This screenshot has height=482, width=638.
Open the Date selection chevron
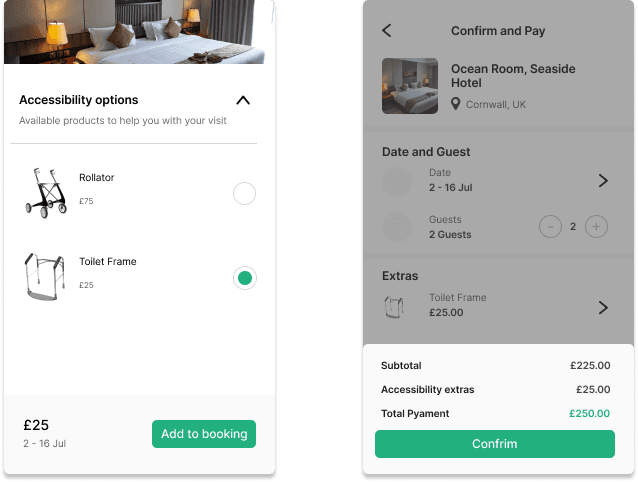coord(602,181)
